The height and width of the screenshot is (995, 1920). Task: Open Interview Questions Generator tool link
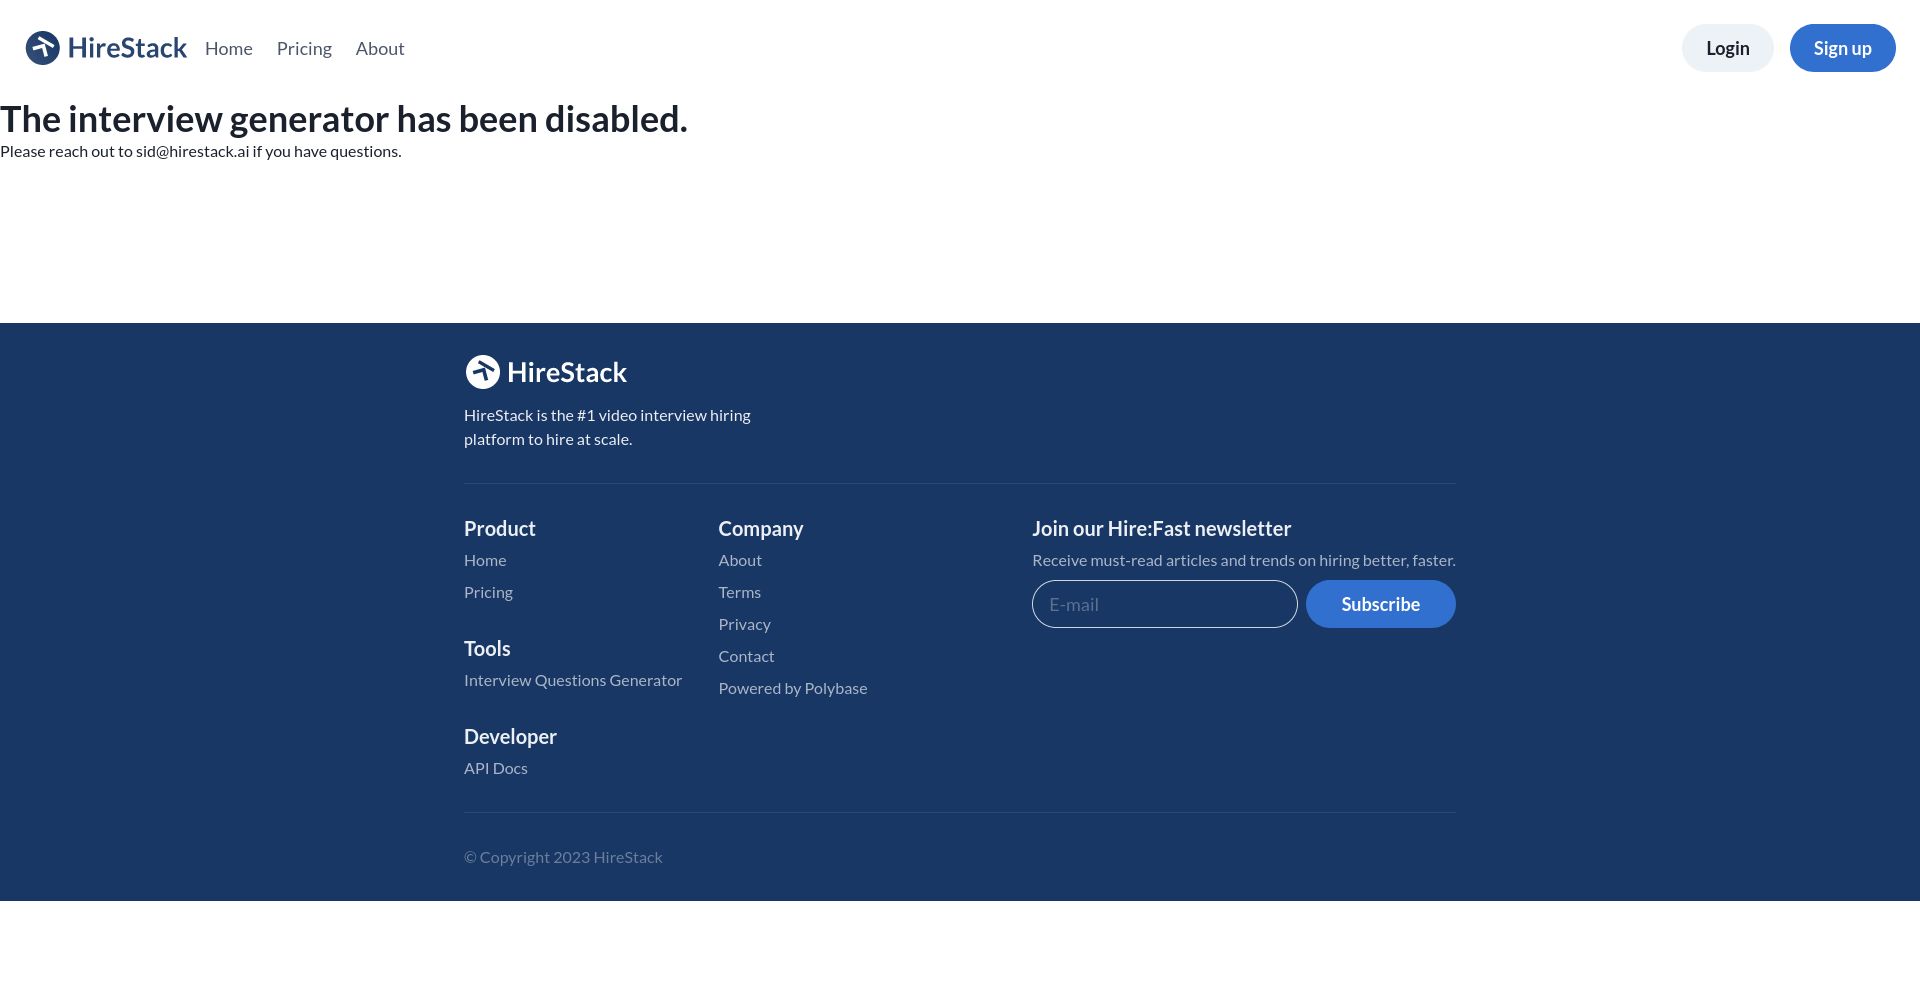[x=573, y=680]
